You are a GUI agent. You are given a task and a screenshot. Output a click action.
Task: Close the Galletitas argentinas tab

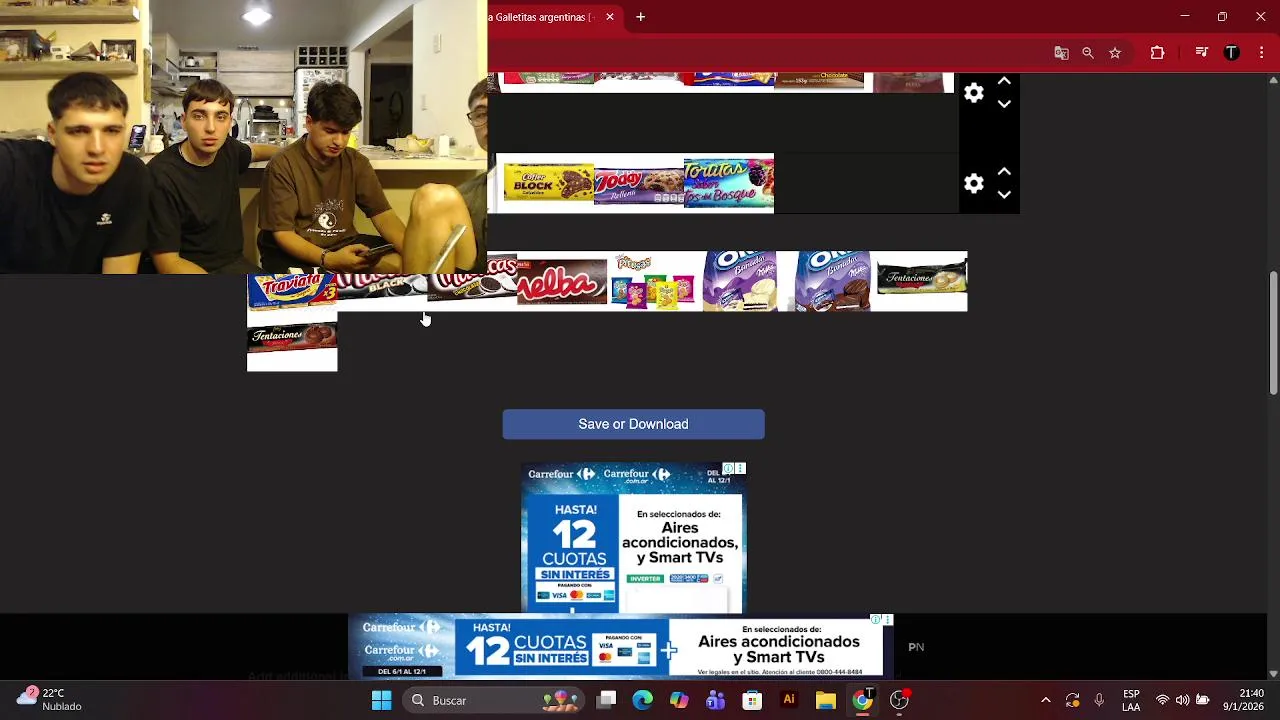coord(610,17)
